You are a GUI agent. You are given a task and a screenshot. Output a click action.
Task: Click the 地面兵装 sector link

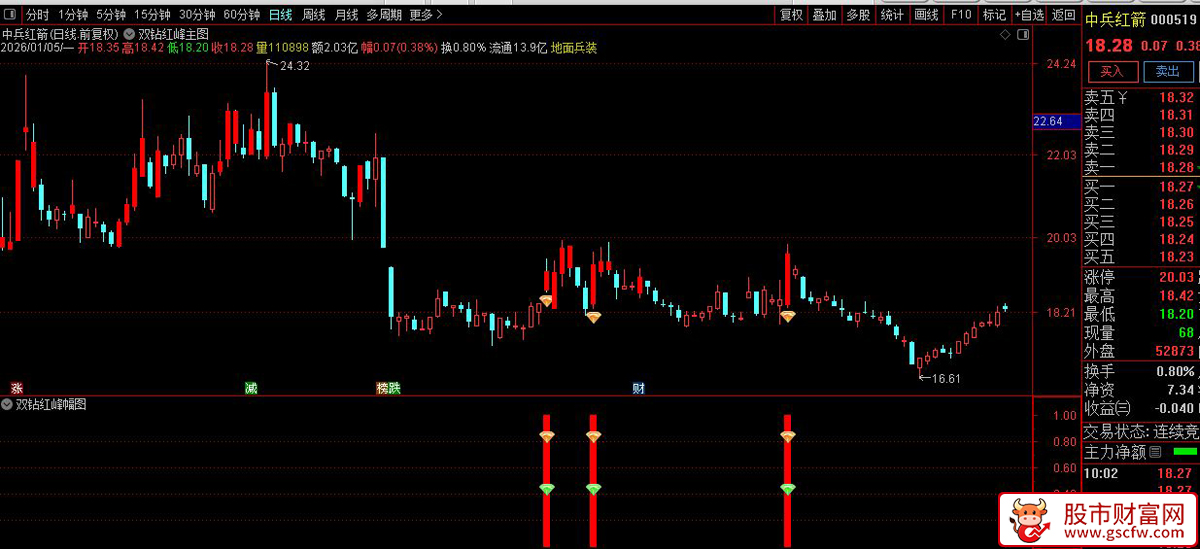(574, 47)
